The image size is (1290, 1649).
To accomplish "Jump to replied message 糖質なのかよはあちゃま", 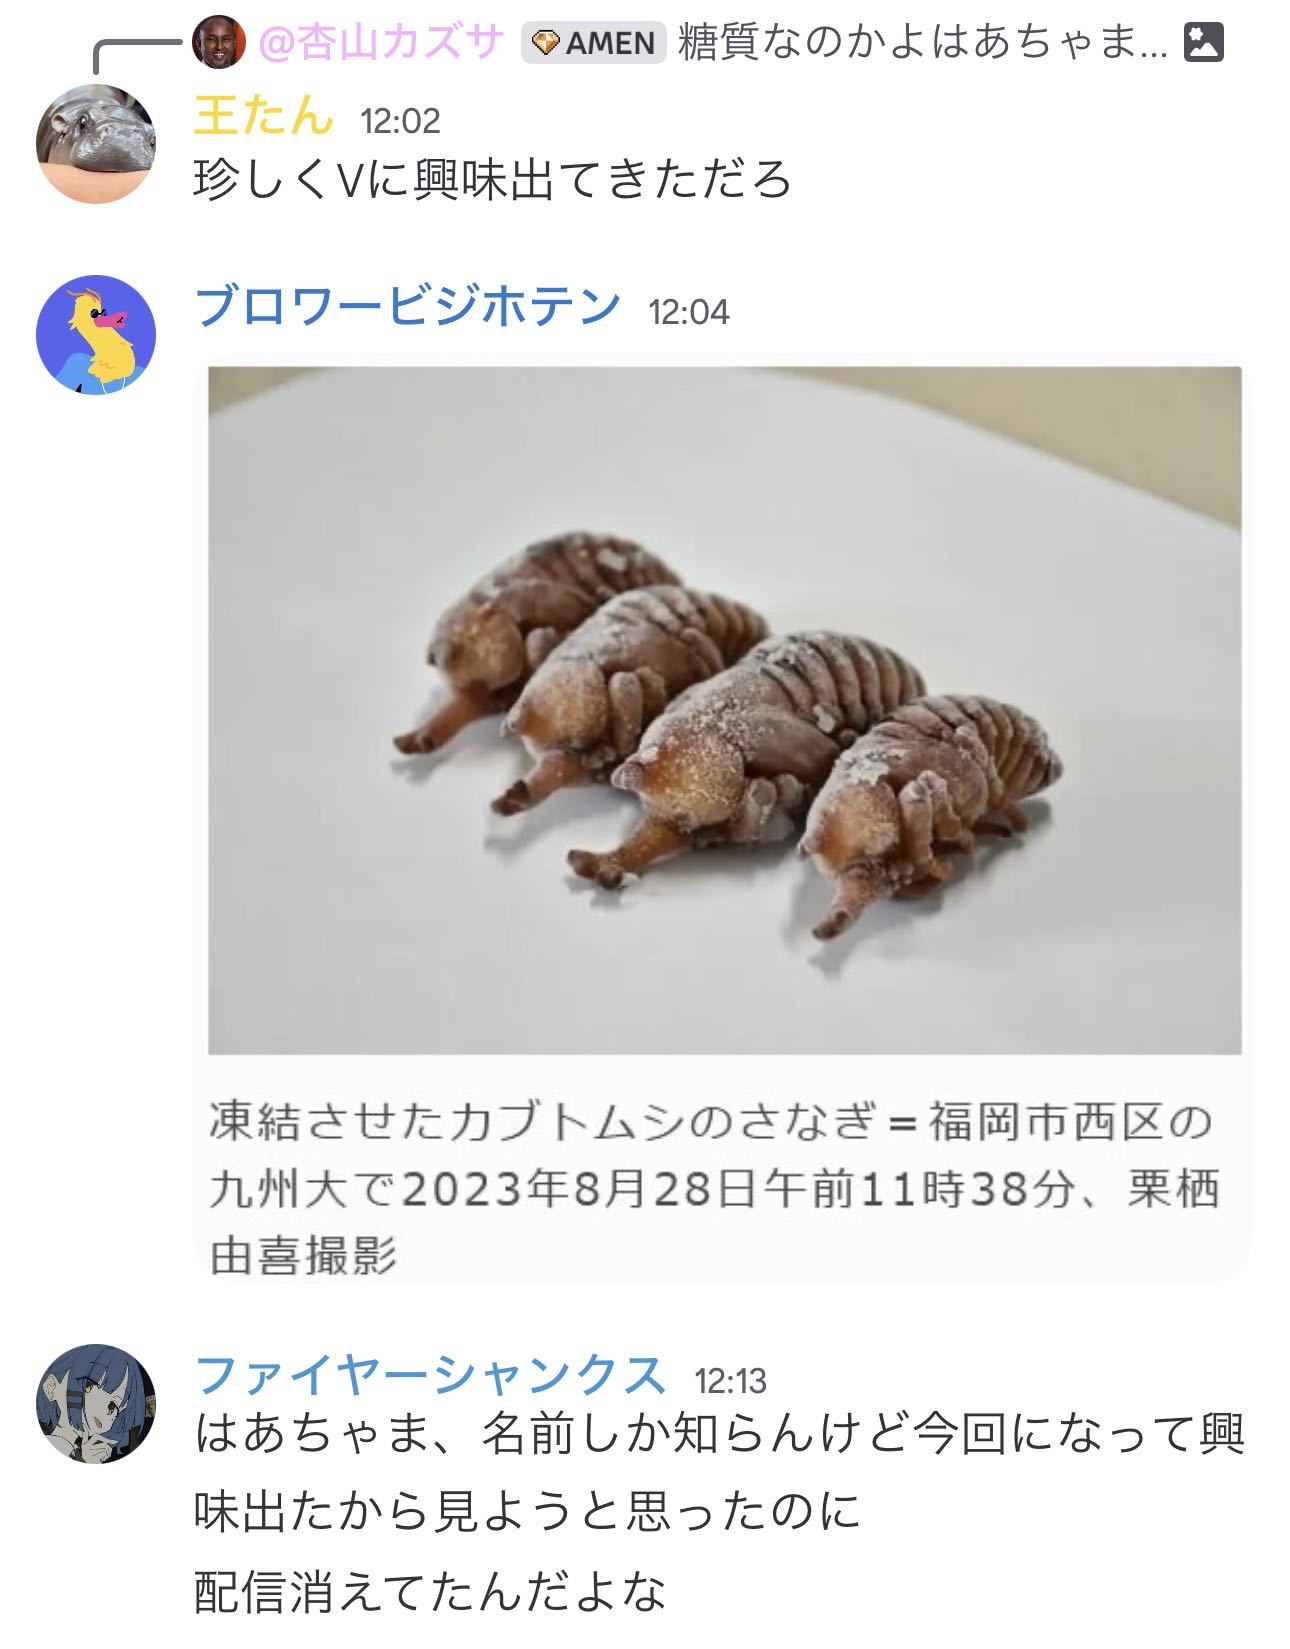I will 923,43.
